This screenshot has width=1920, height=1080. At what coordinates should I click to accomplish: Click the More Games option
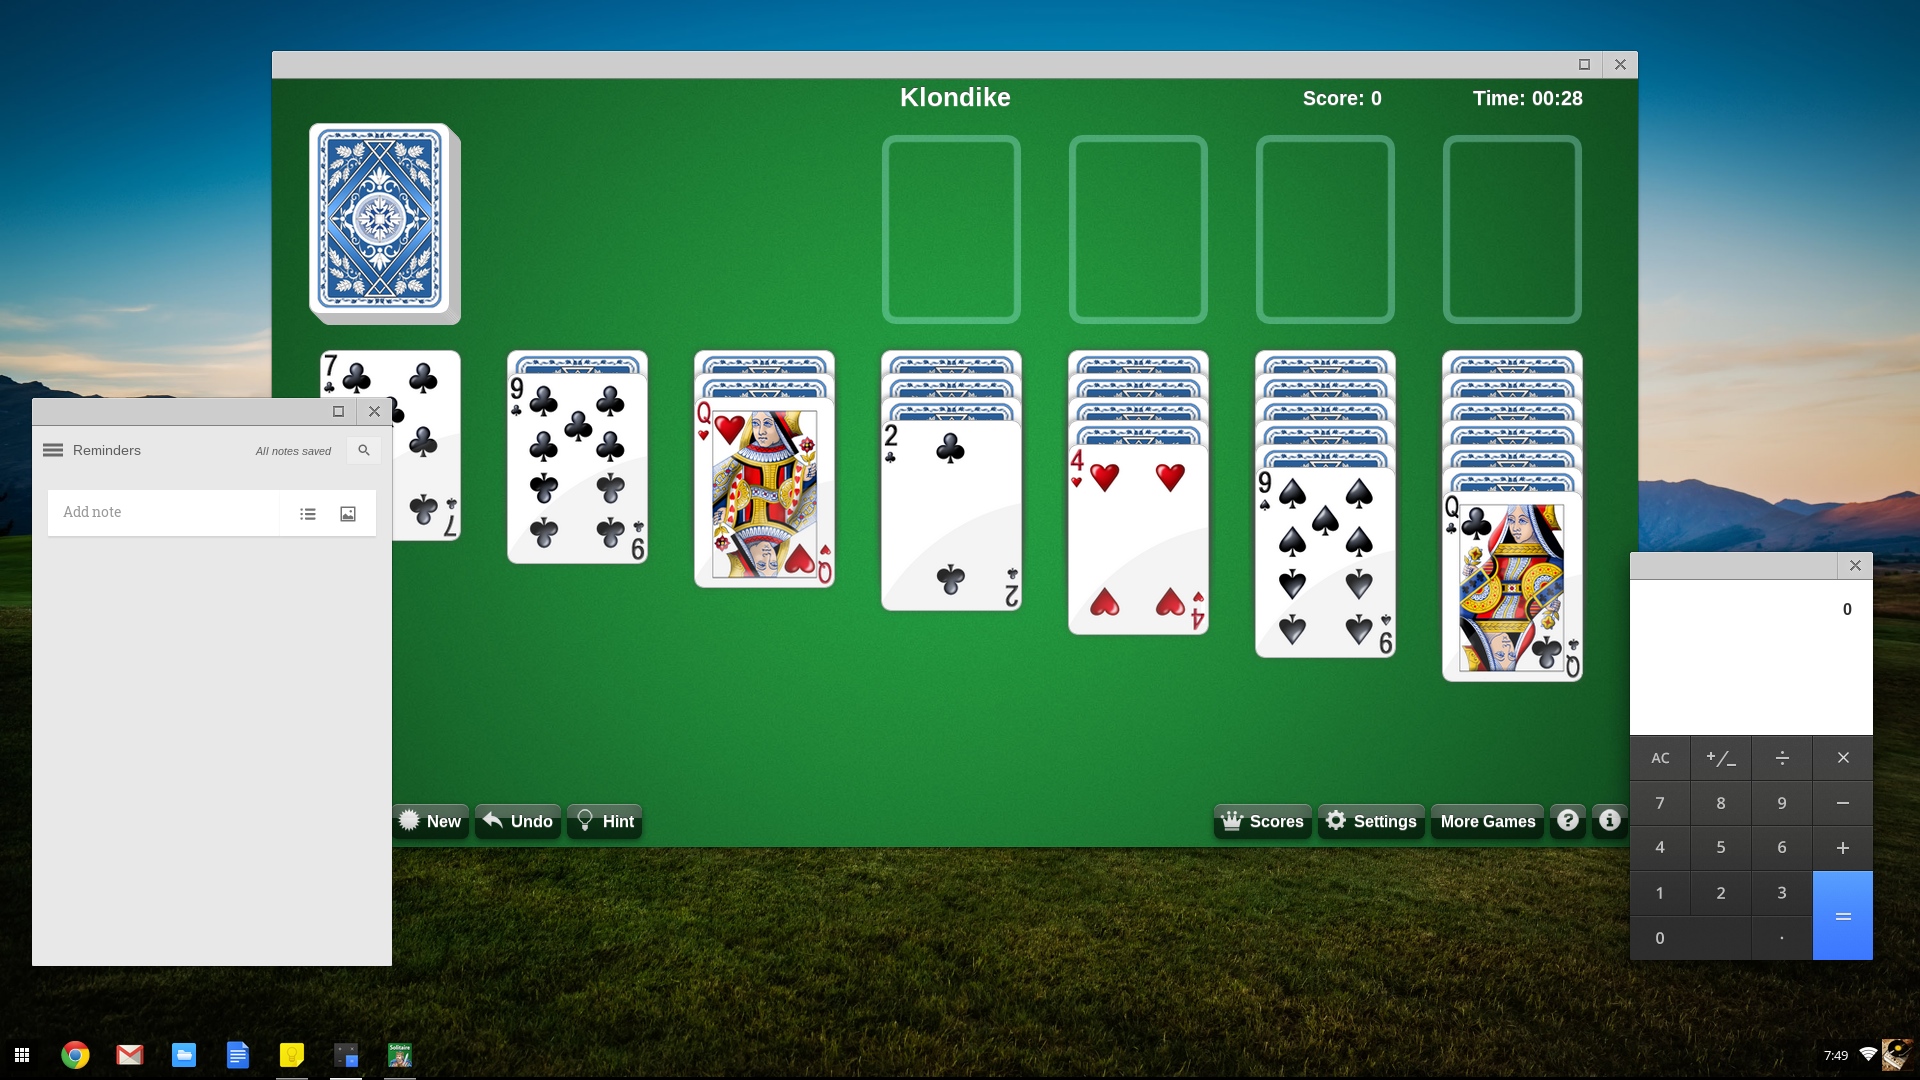(1487, 820)
